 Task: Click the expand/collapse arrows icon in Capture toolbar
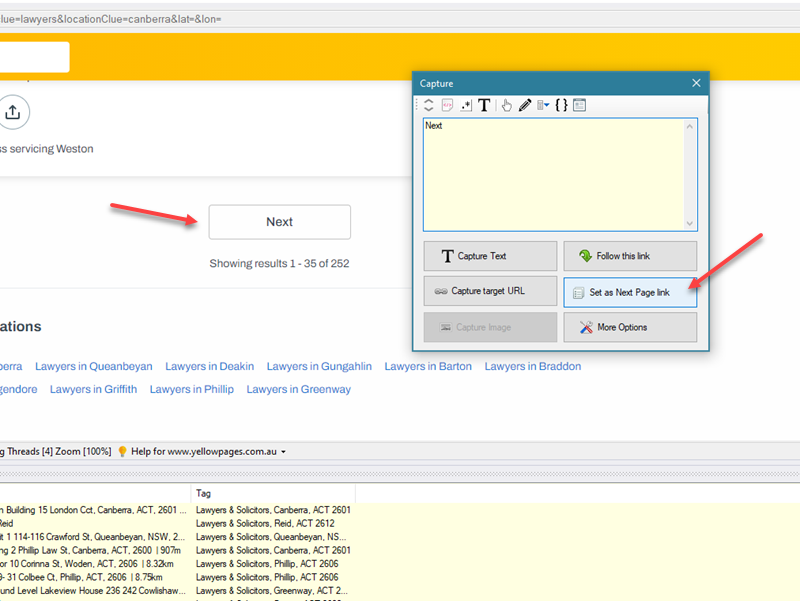[429, 105]
